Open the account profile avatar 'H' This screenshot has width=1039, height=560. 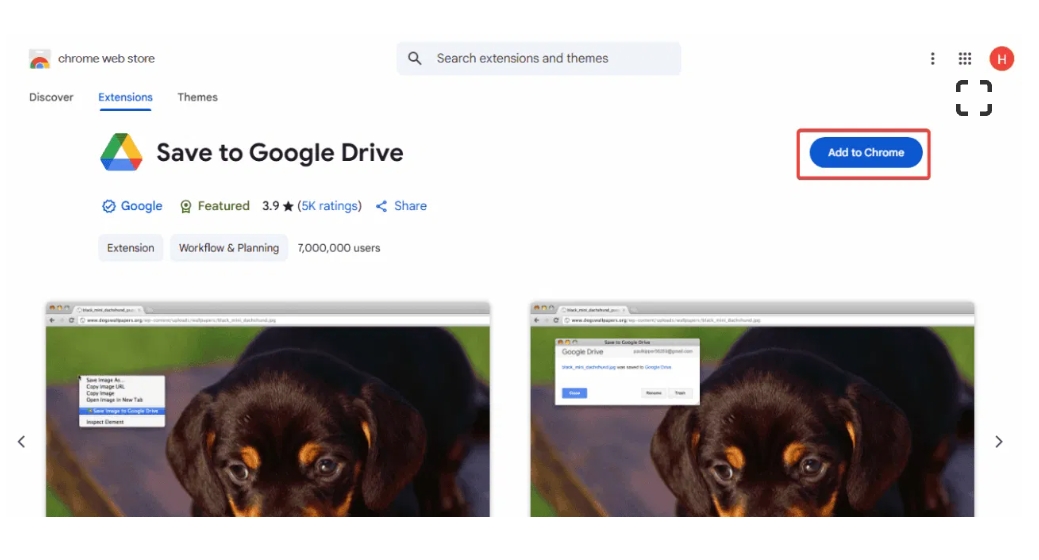1001,59
